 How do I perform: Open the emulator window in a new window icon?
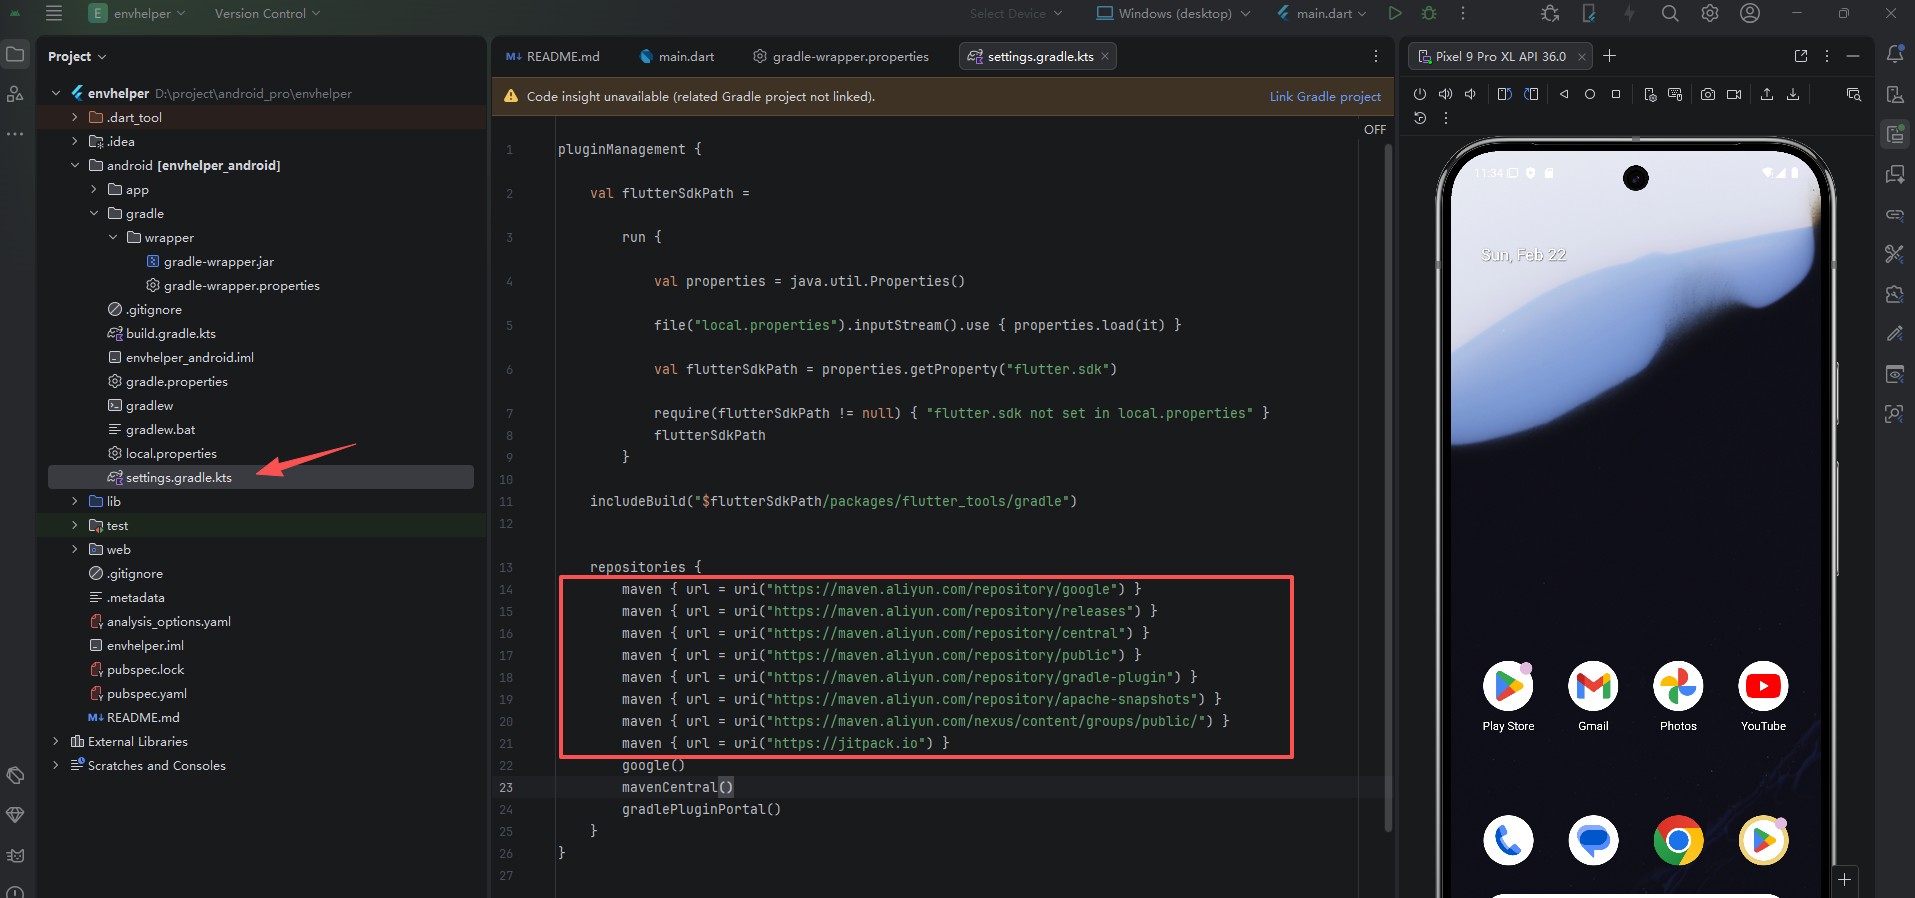click(x=1801, y=56)
